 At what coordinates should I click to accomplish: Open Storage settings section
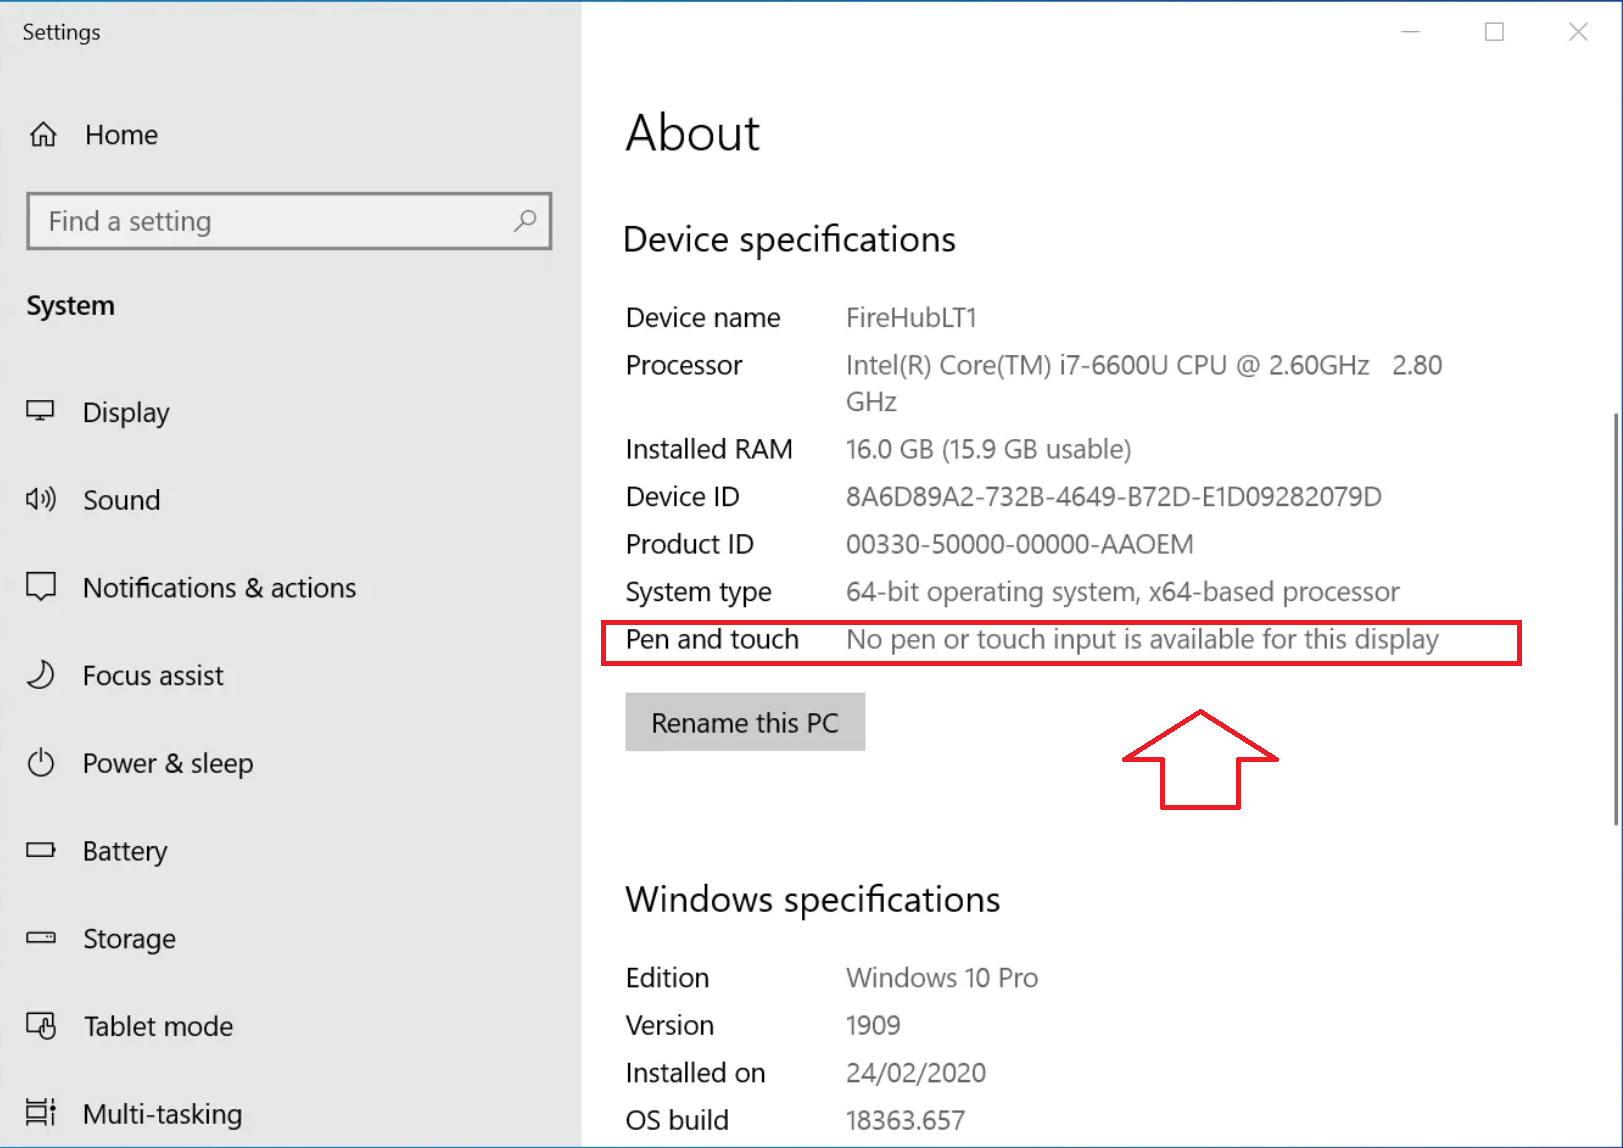coord(129,938)
